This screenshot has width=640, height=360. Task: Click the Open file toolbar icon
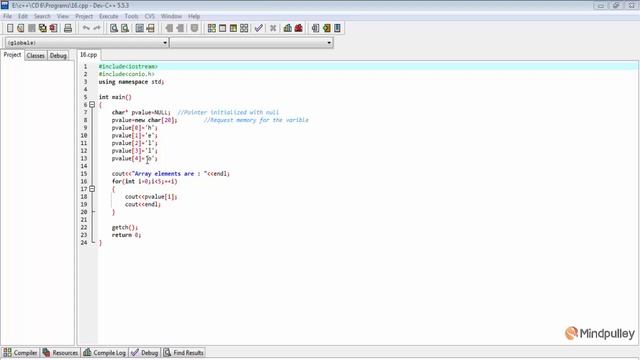pos(21,28)
